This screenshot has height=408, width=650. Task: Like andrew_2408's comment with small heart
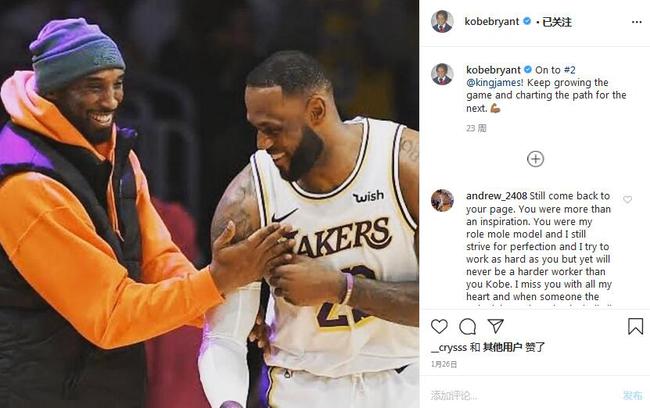tap(628, 199)
